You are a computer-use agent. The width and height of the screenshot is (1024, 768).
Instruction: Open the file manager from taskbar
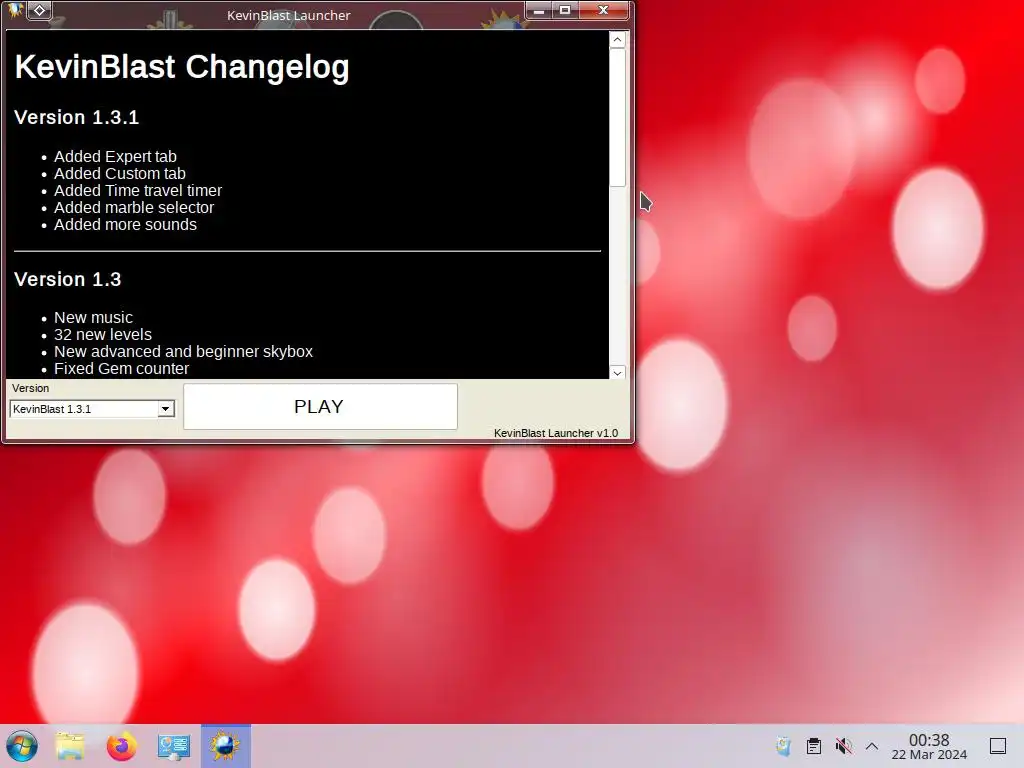tap(70, 746)
